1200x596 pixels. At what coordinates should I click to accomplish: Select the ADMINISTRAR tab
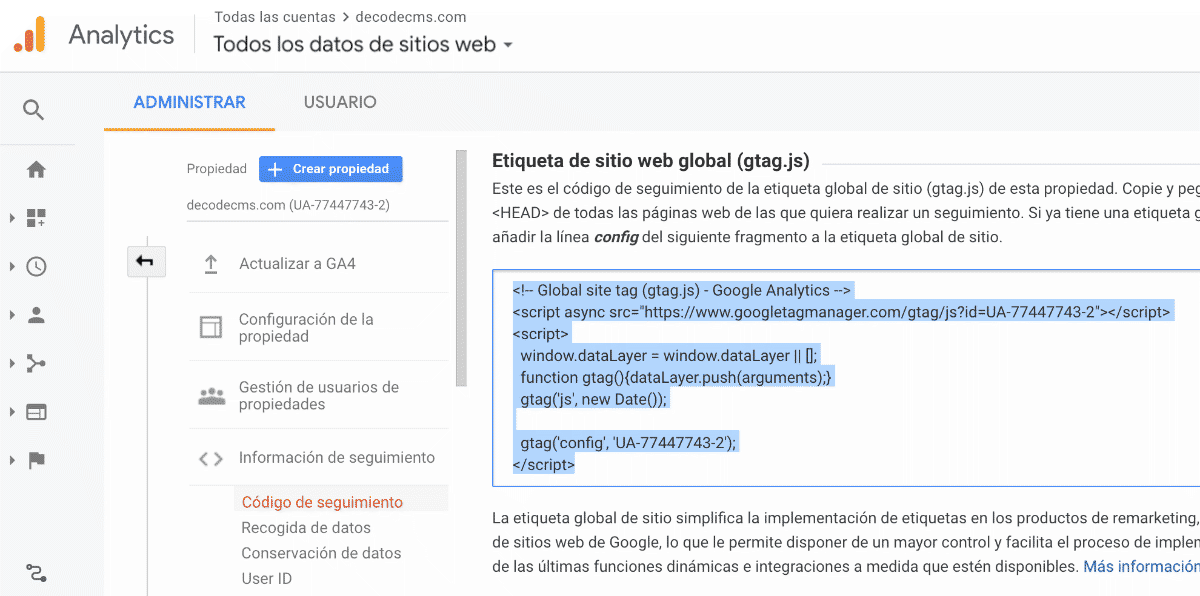point(189,102)
